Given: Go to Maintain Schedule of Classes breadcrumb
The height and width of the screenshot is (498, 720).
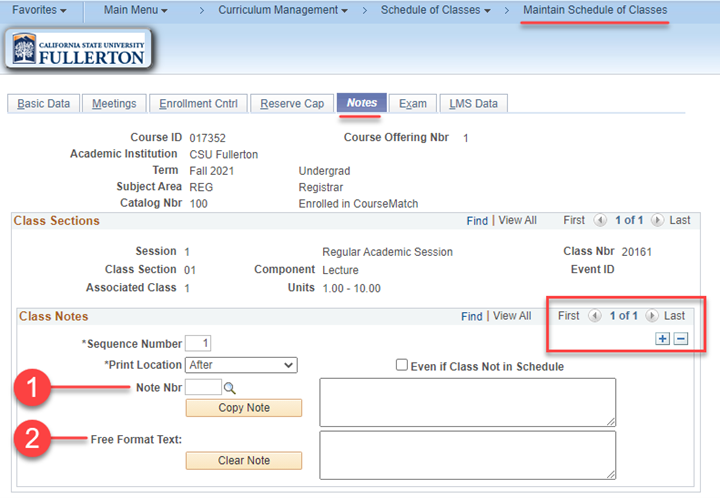Looking at the screenshot, I should [595, 10].
